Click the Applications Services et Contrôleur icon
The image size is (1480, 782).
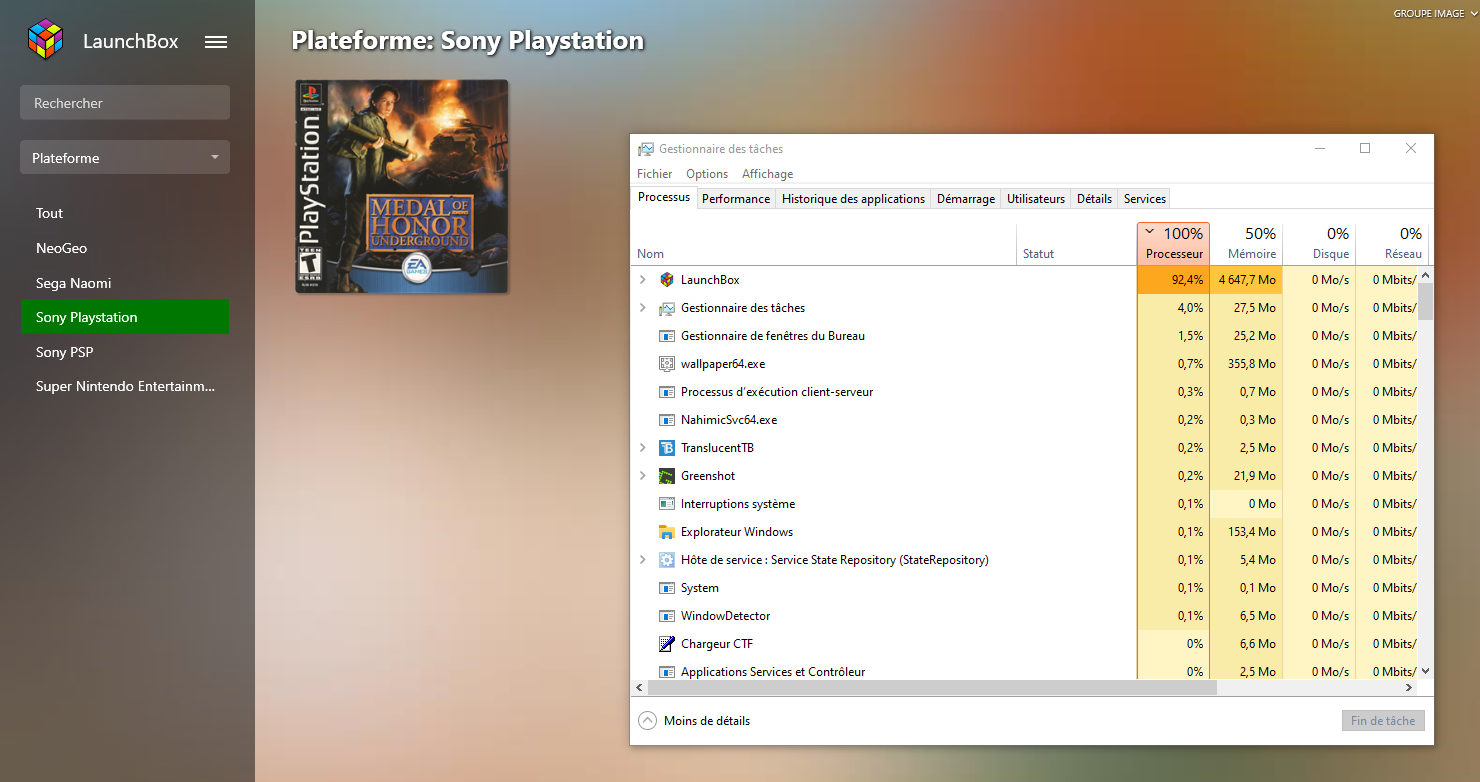click(x=667, y=672)
